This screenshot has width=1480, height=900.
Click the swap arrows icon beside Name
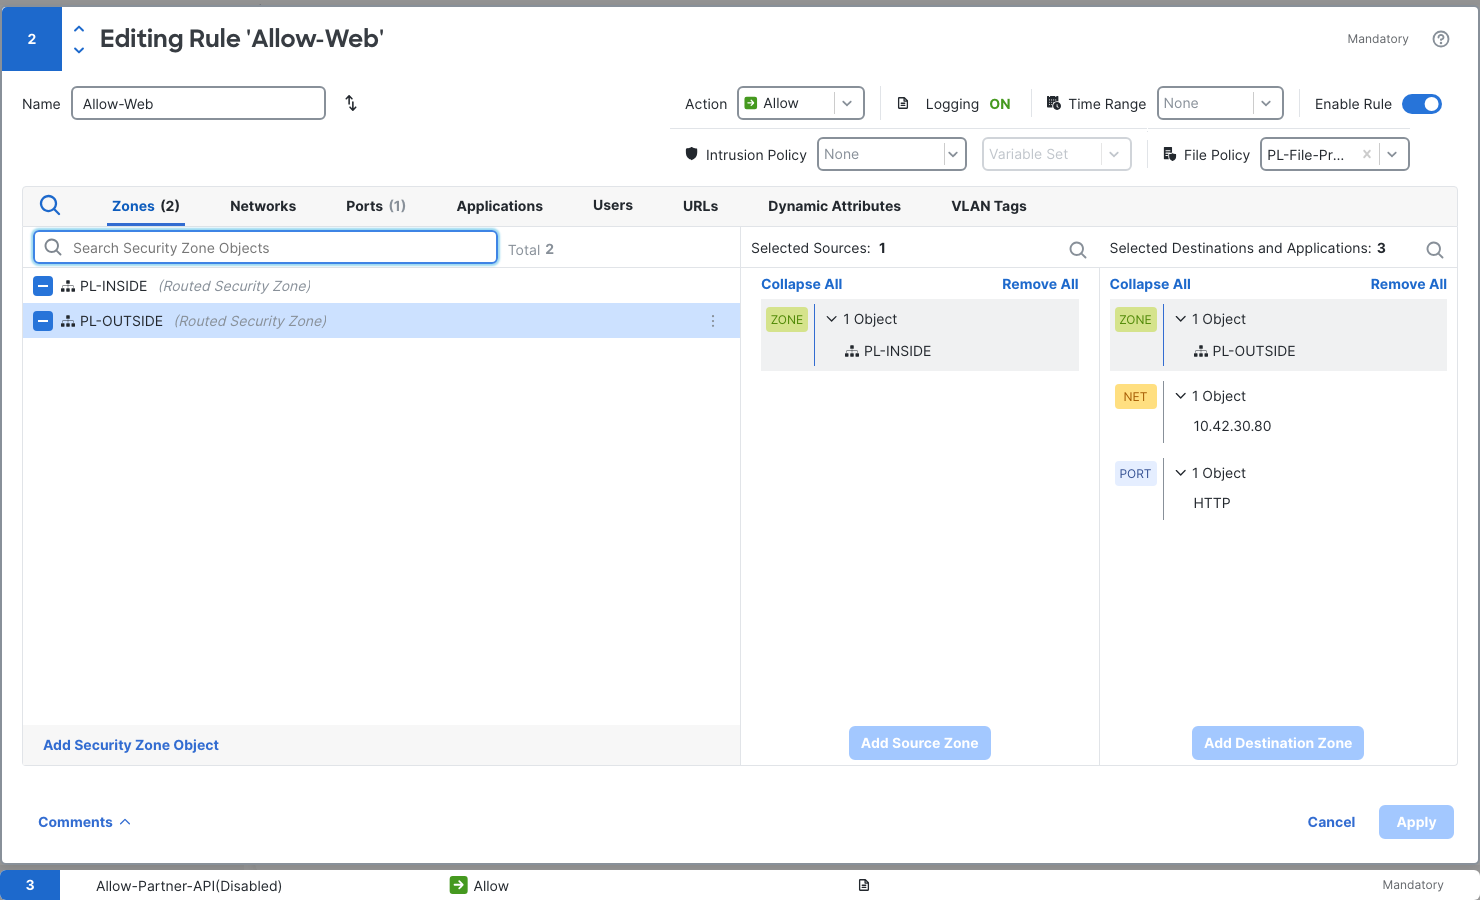pyautogui.click(x=351, y=103)
